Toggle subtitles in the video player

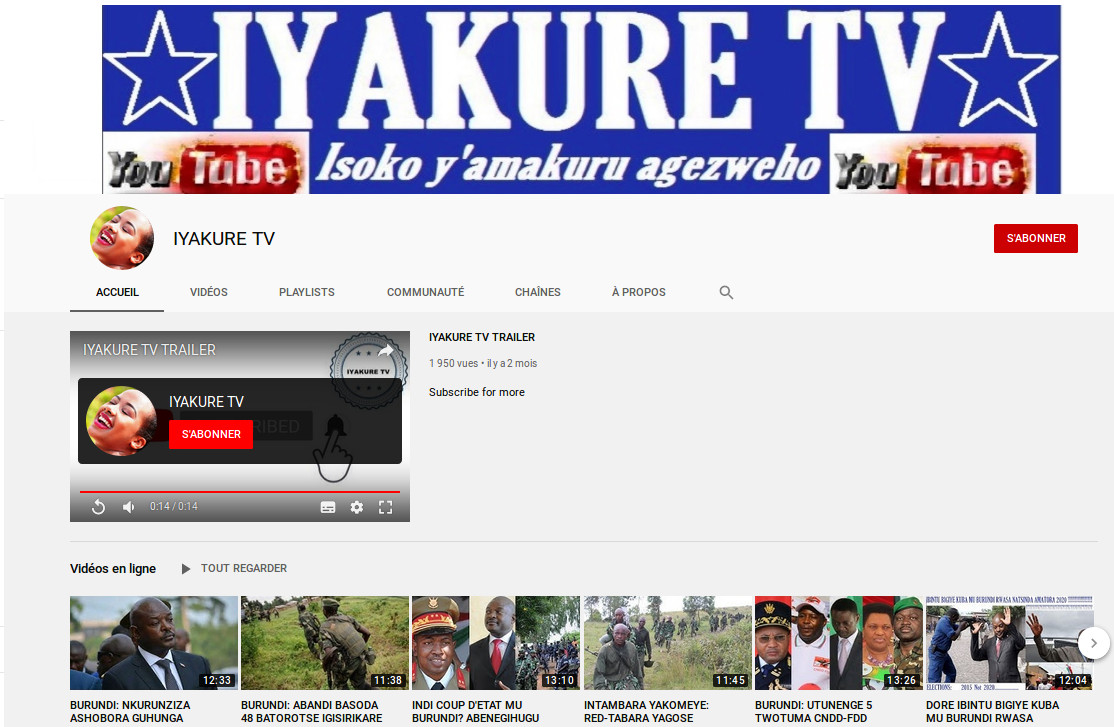point(328,507)
